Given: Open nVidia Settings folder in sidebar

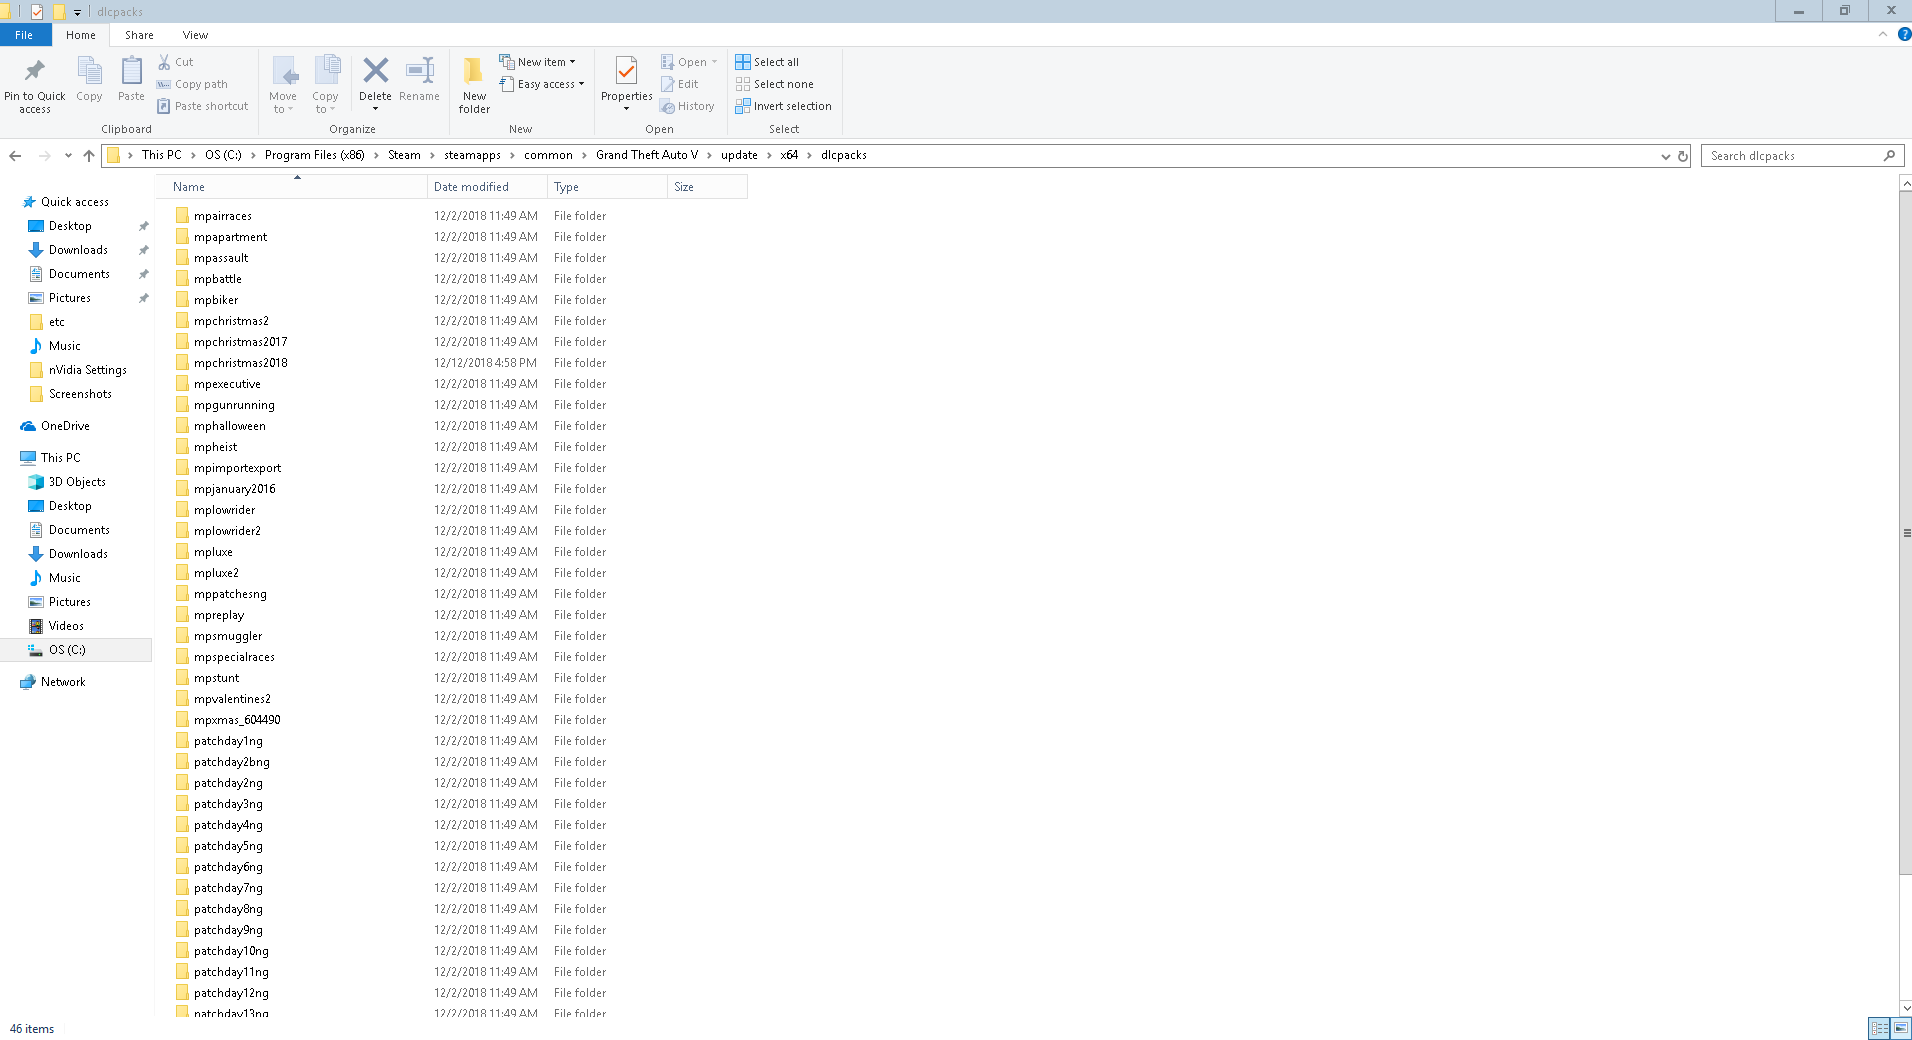Looking at the screenshot, I should pos(88,370).
